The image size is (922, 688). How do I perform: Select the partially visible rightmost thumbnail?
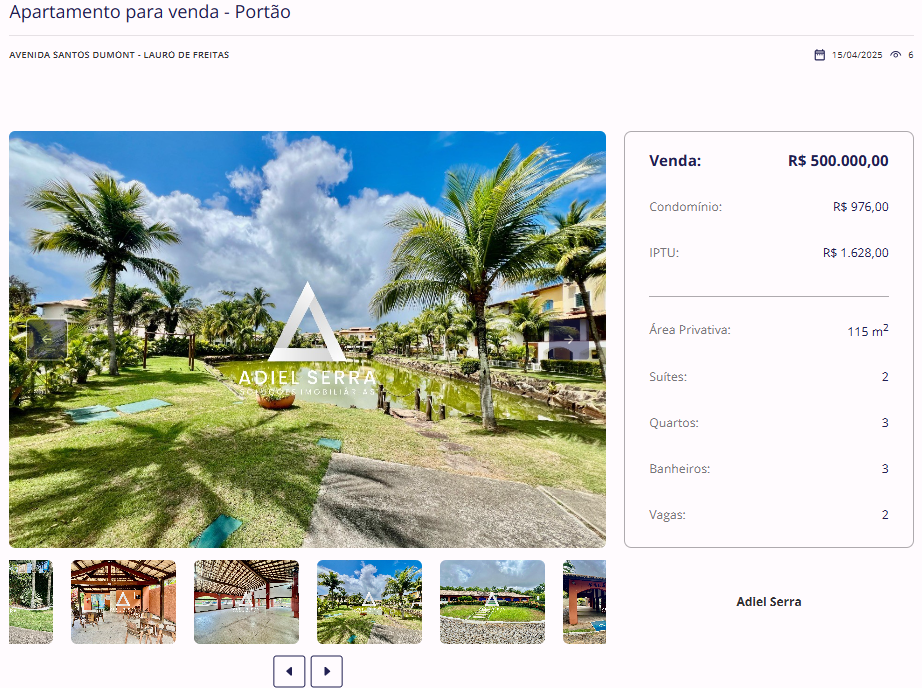(584, 602)
